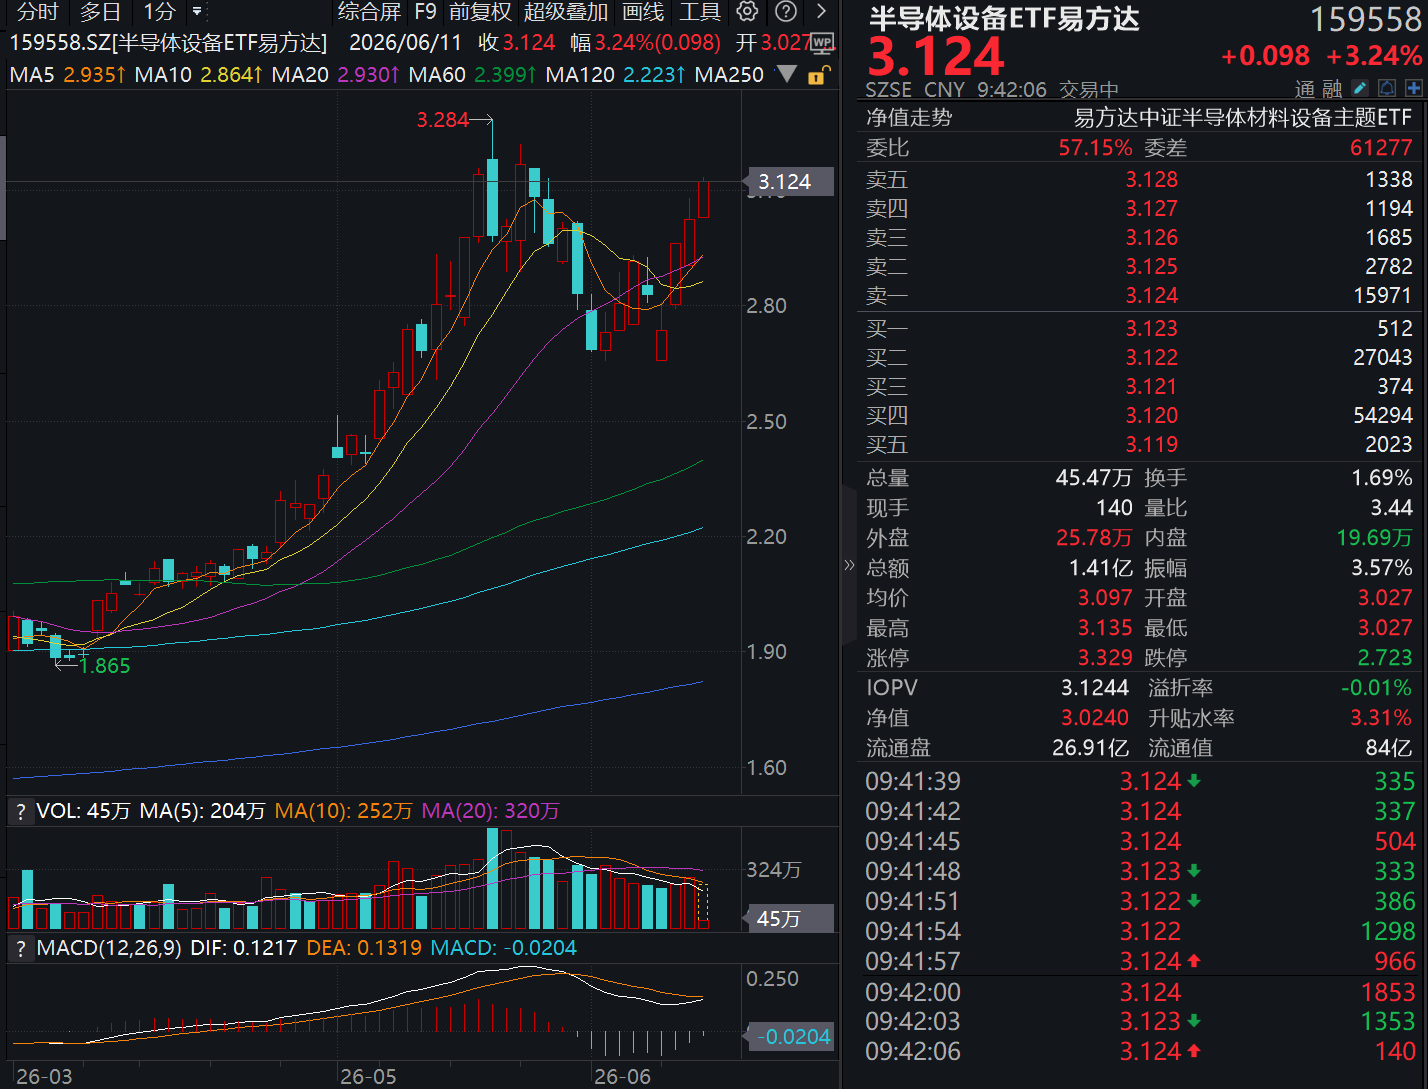This screenshot has height=1089, width=1428.
Task: Toggle the yellow padlock on MA line
Action: [x=818, y=75]
